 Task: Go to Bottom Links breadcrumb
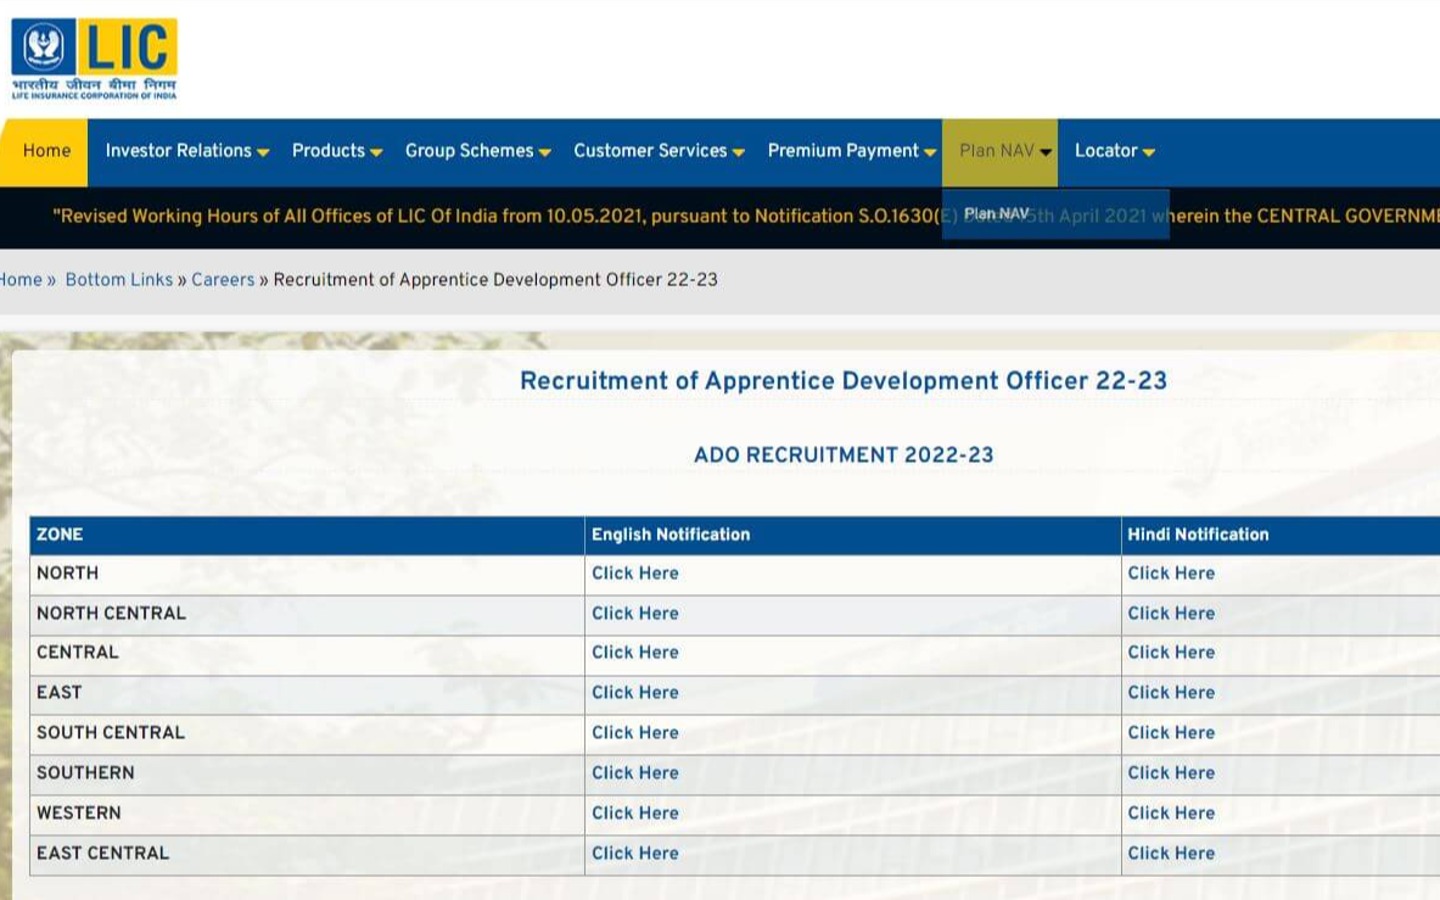[x=119, y=280]
